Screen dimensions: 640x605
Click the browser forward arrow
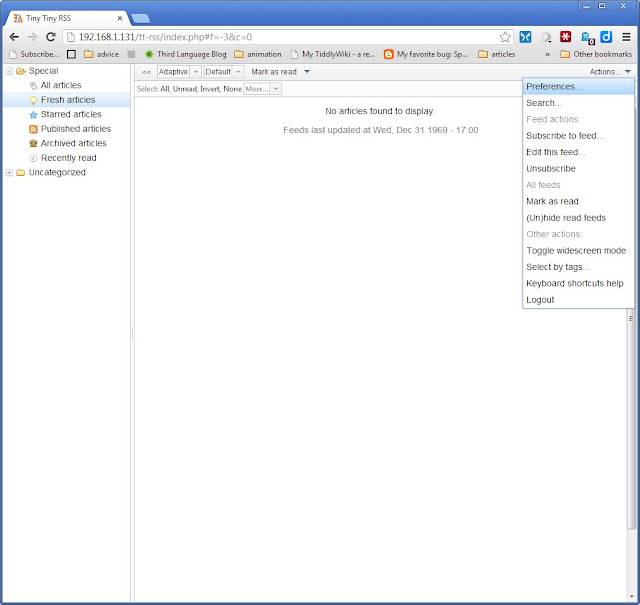(32, 37)
